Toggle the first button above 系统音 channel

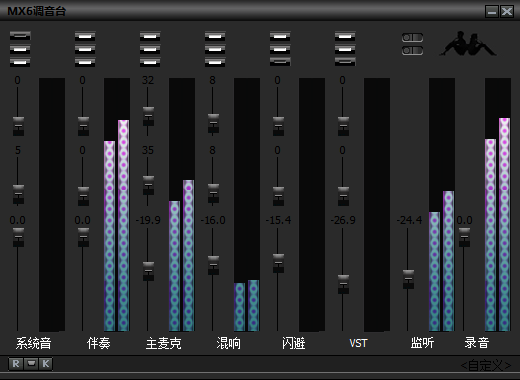point(20,36)
